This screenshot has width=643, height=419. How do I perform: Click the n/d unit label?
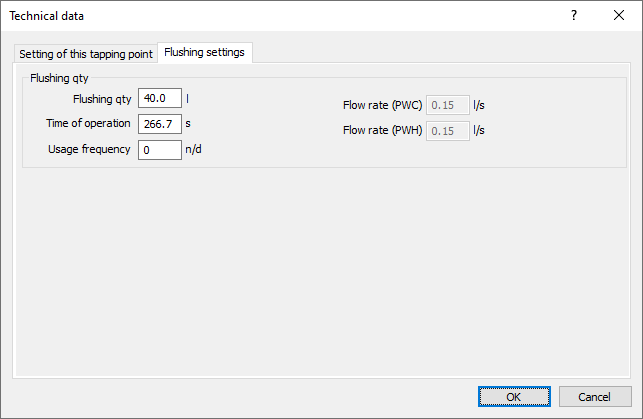click(193, 149)
